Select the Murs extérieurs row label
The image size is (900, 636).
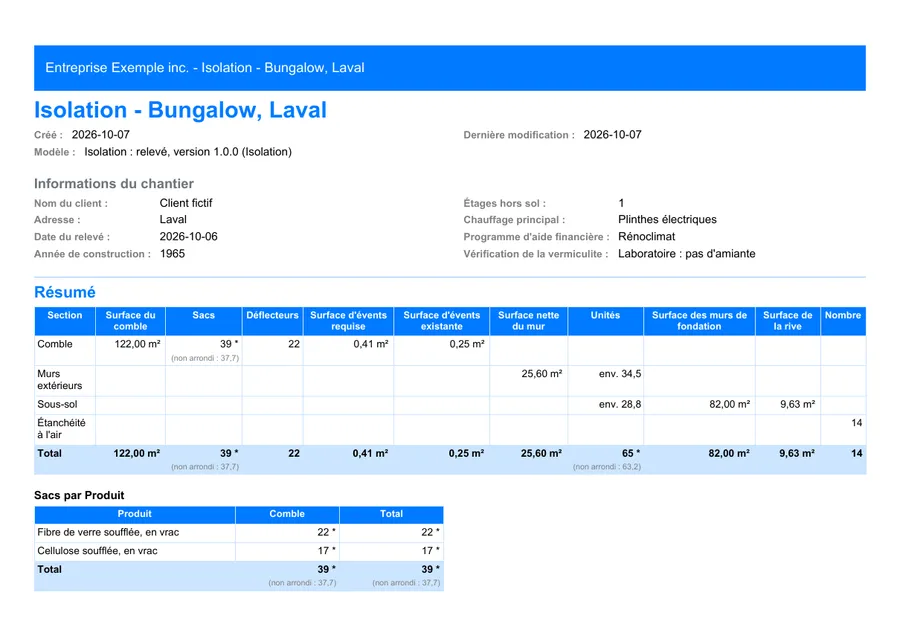tap(60, 380)
